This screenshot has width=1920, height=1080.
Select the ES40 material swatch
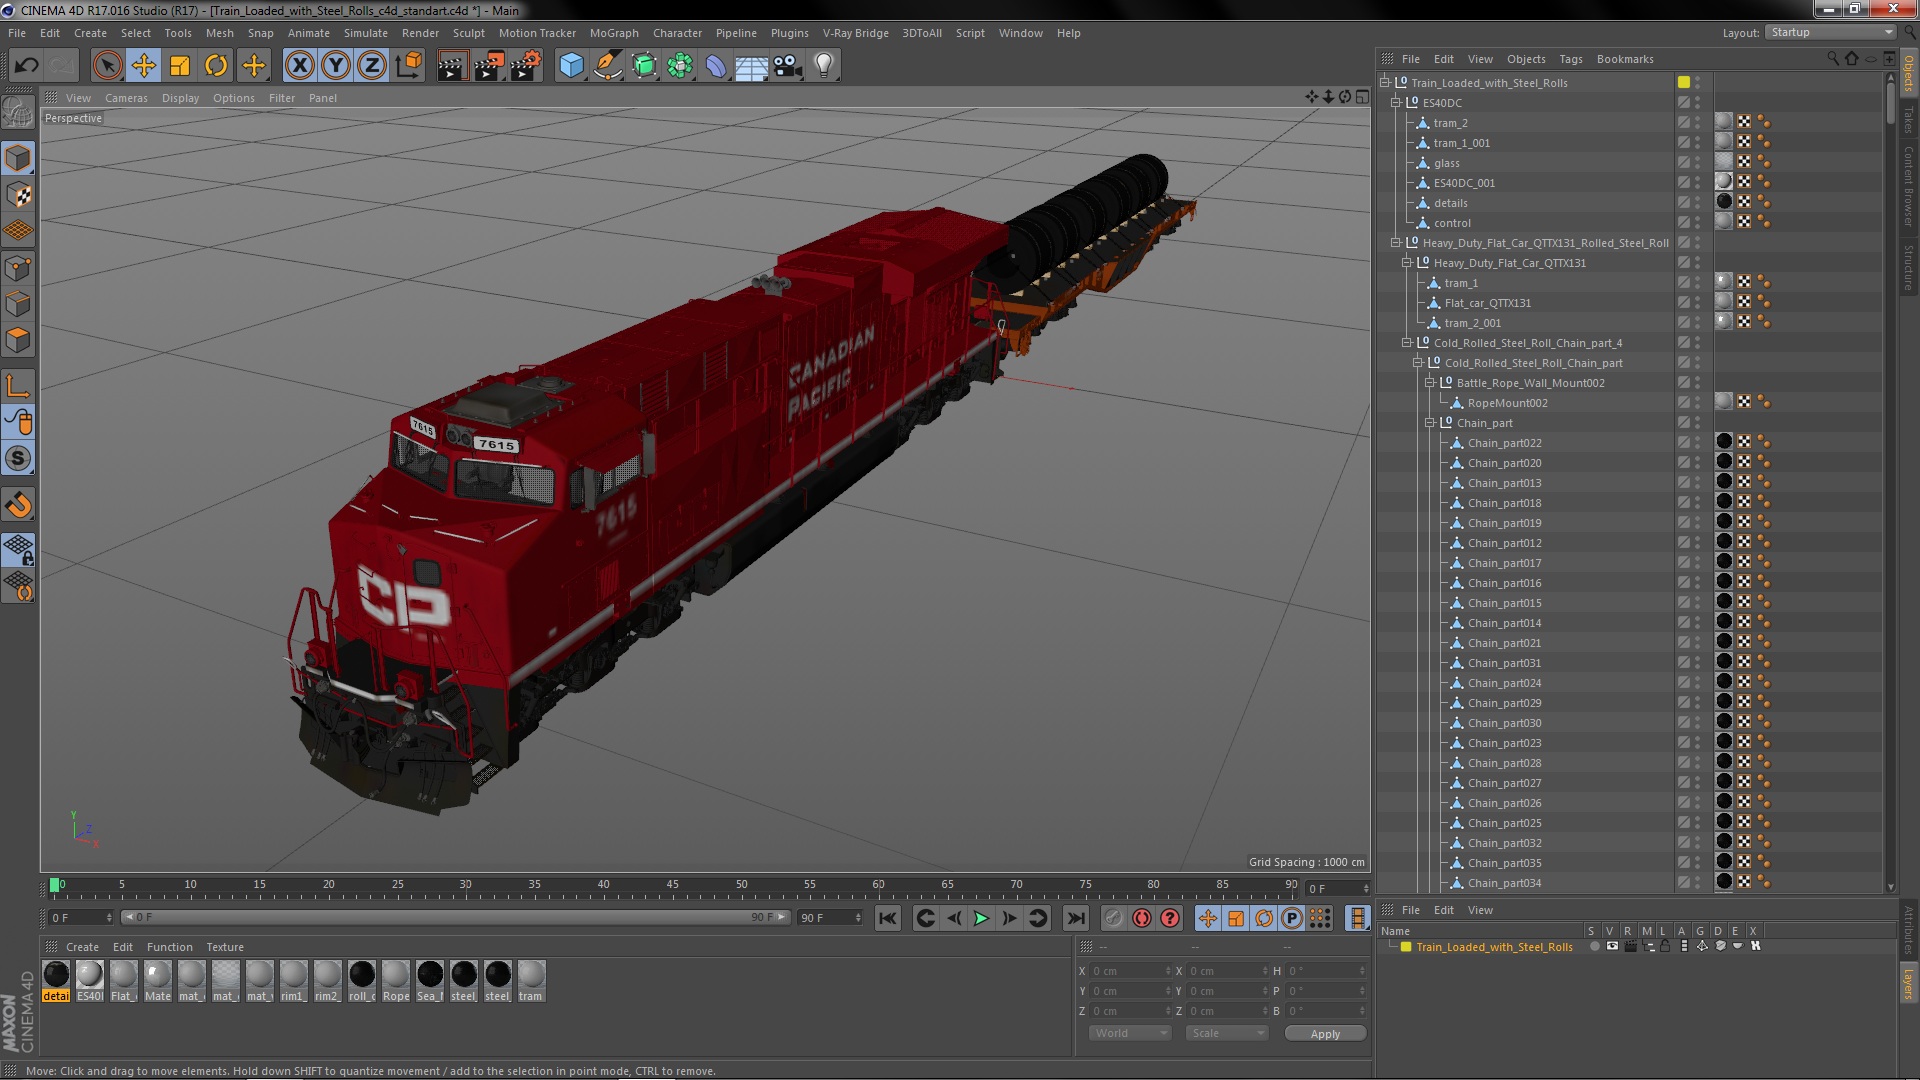[x=90, y=981]
